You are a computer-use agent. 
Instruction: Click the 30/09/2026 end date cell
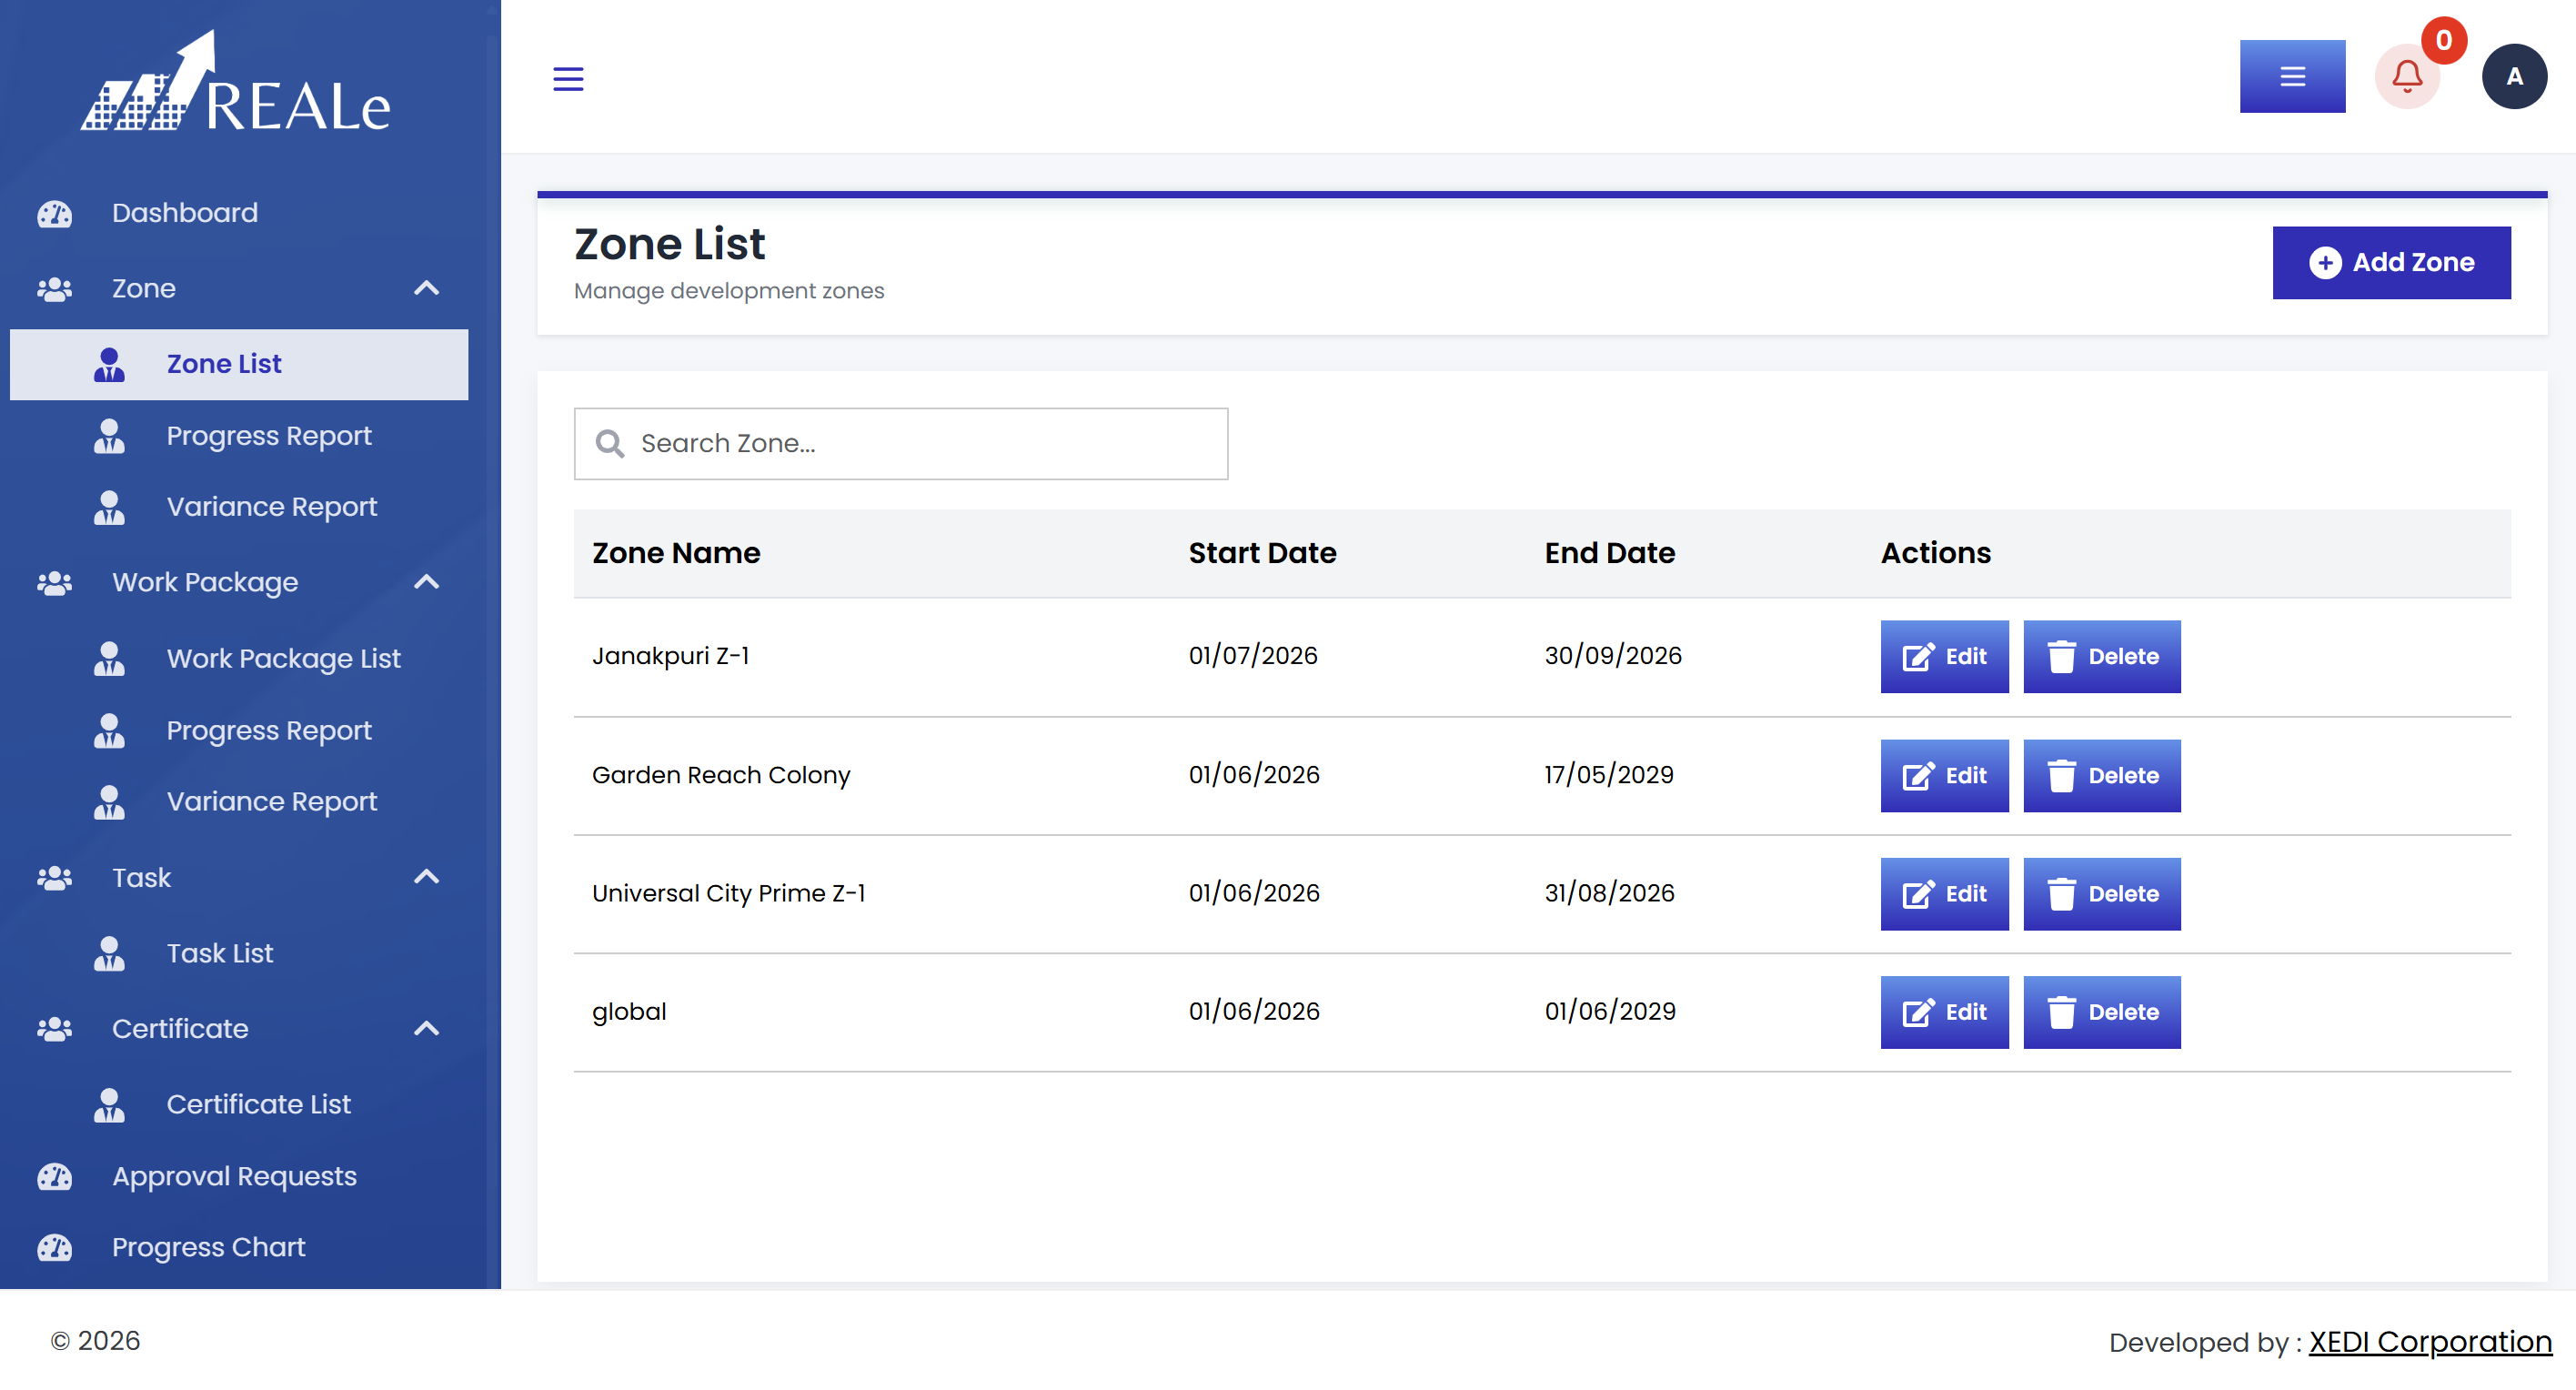tap(1613, 656)
